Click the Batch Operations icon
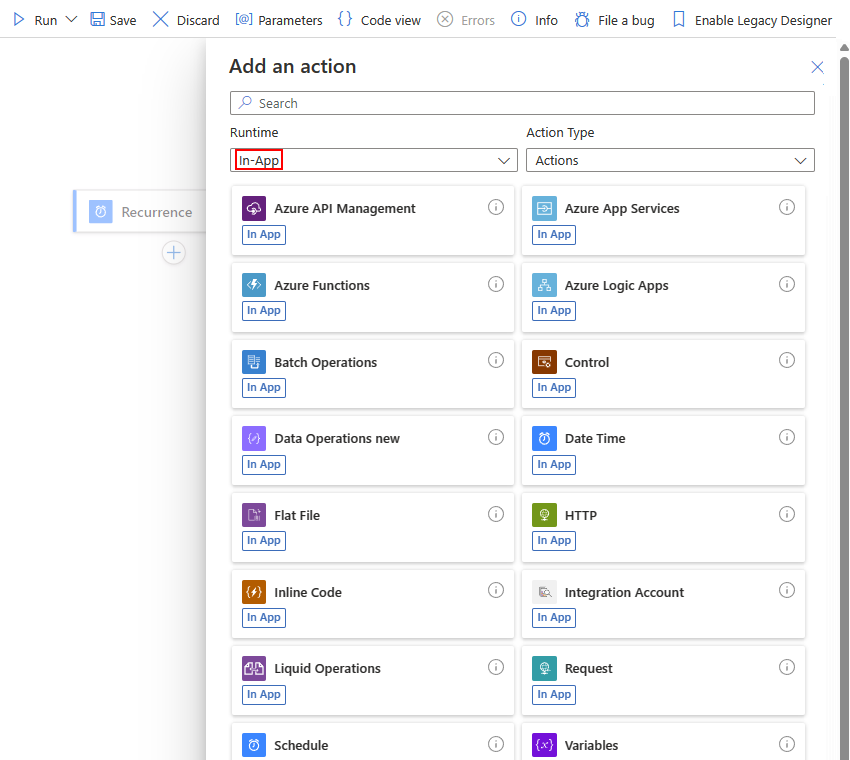 point(254,362)
